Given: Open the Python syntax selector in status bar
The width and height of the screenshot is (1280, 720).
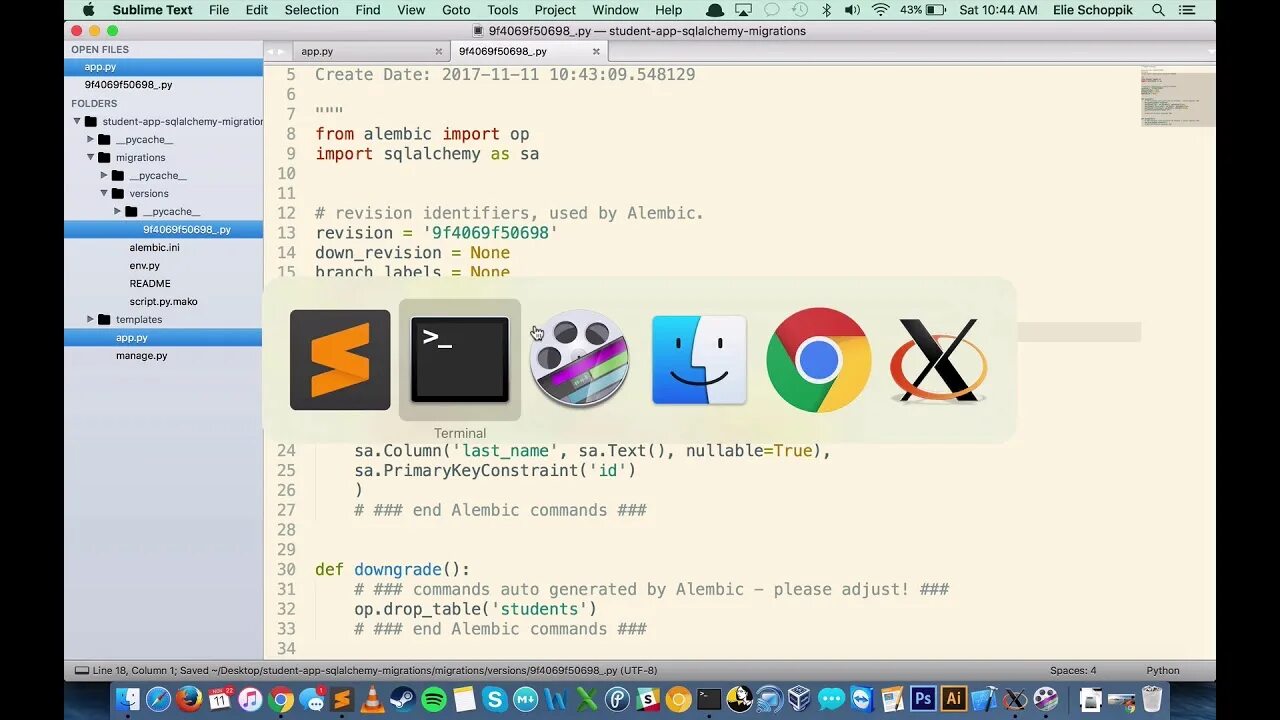Looking at the screenshot, I should click(1163, 671).
